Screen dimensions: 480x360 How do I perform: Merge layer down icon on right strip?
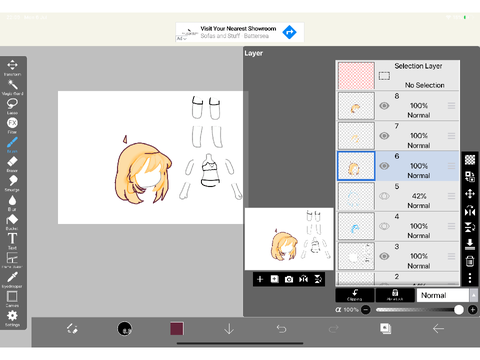470,244
